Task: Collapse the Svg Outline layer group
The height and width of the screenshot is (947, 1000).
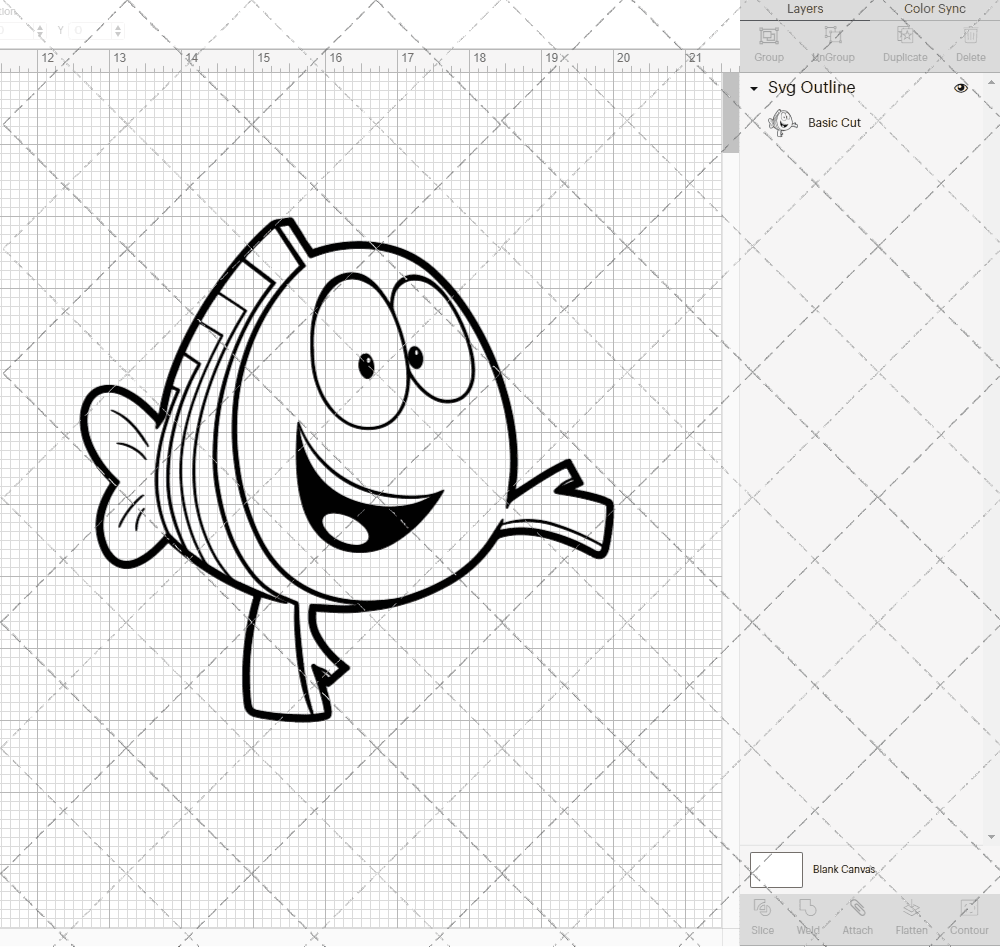Action: 753,88
